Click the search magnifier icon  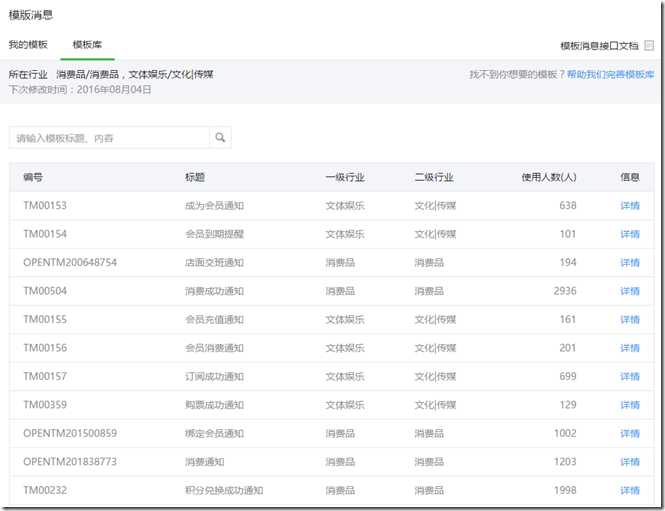coord(220,137)
